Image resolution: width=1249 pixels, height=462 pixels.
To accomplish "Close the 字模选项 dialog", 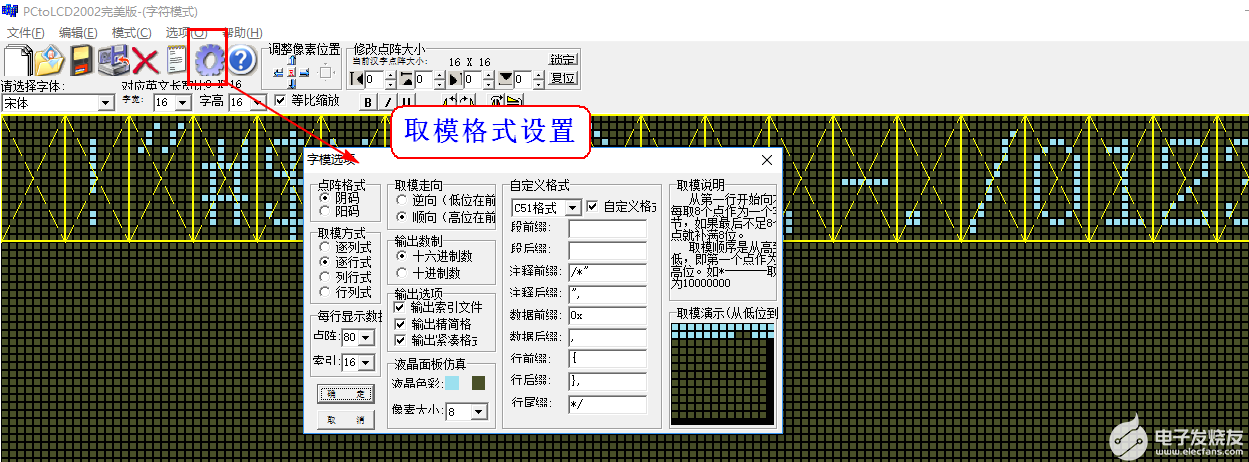I will (x=768, y=160).
